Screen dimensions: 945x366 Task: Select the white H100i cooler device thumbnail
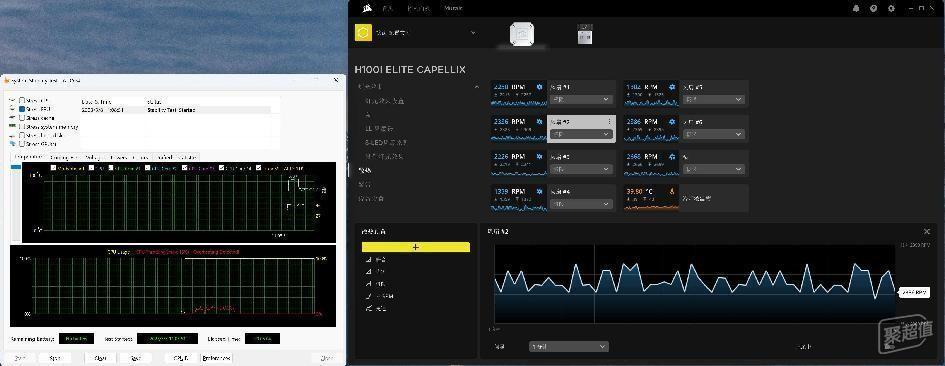pyautogui.click(x=523, y=34)
